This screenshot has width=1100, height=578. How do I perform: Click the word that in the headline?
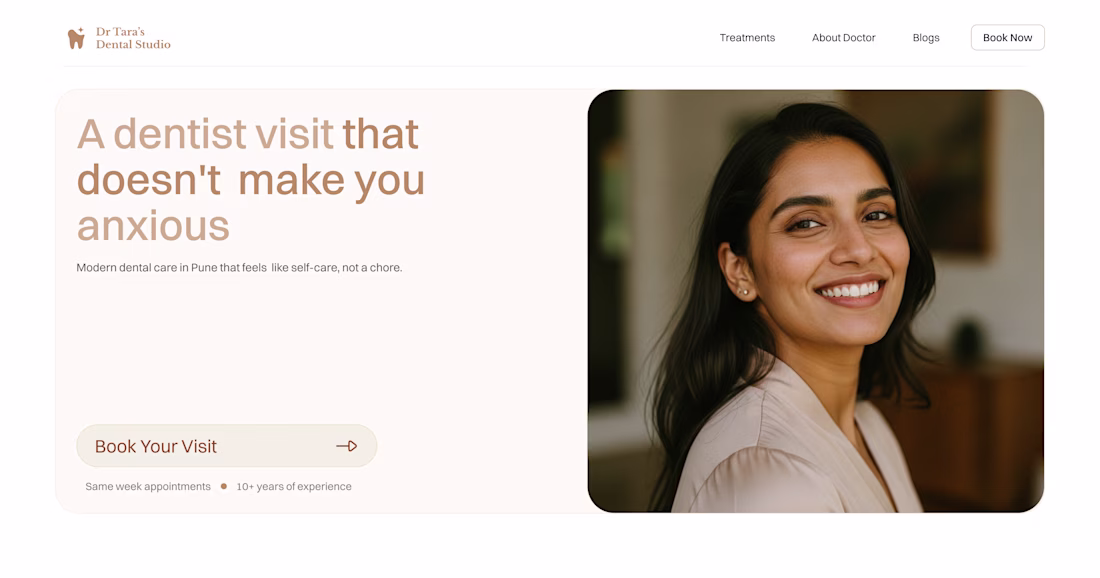pyautogui.click(x=380, y=134)
